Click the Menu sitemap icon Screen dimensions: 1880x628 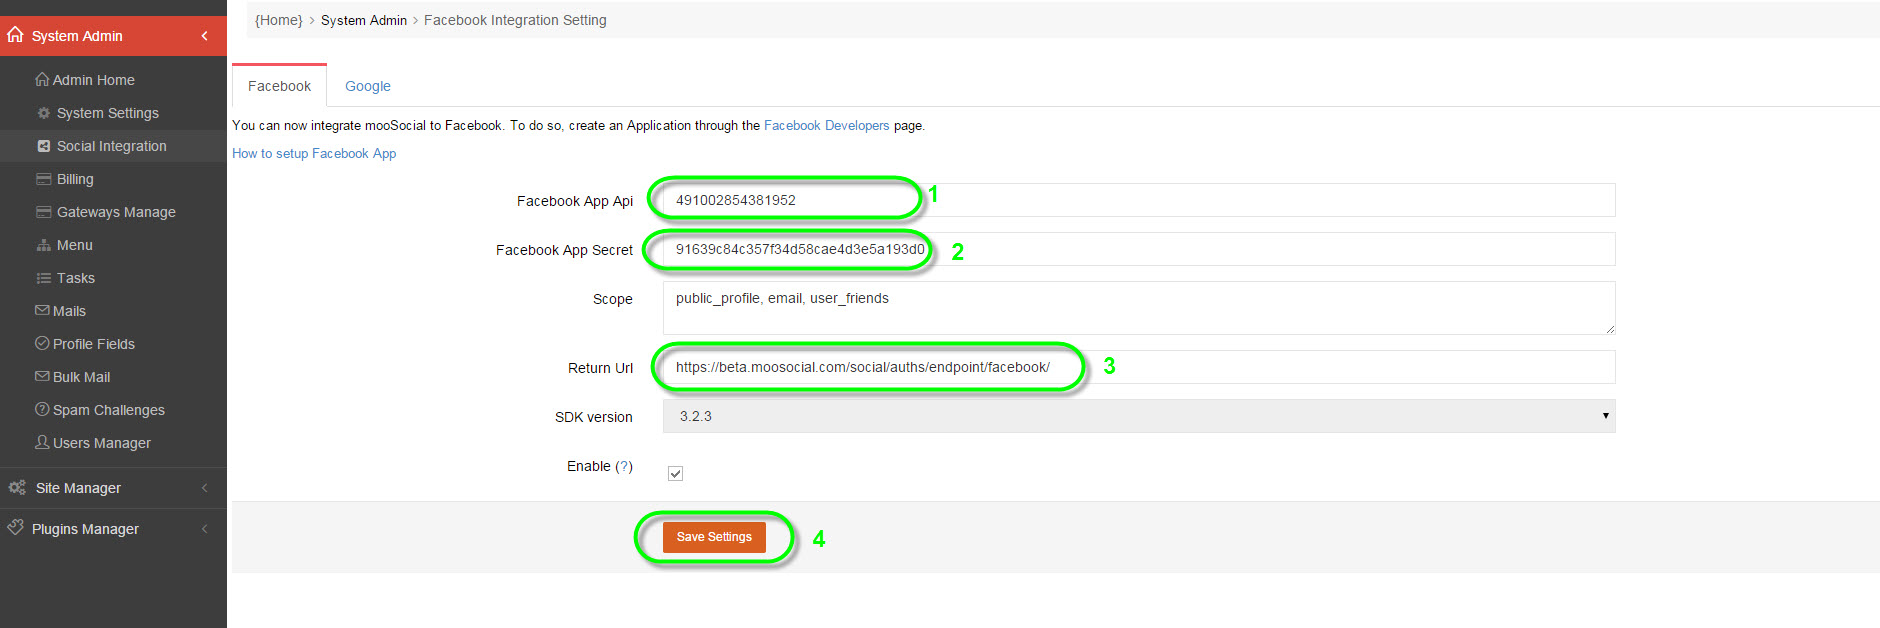click(x=43, y=245)
